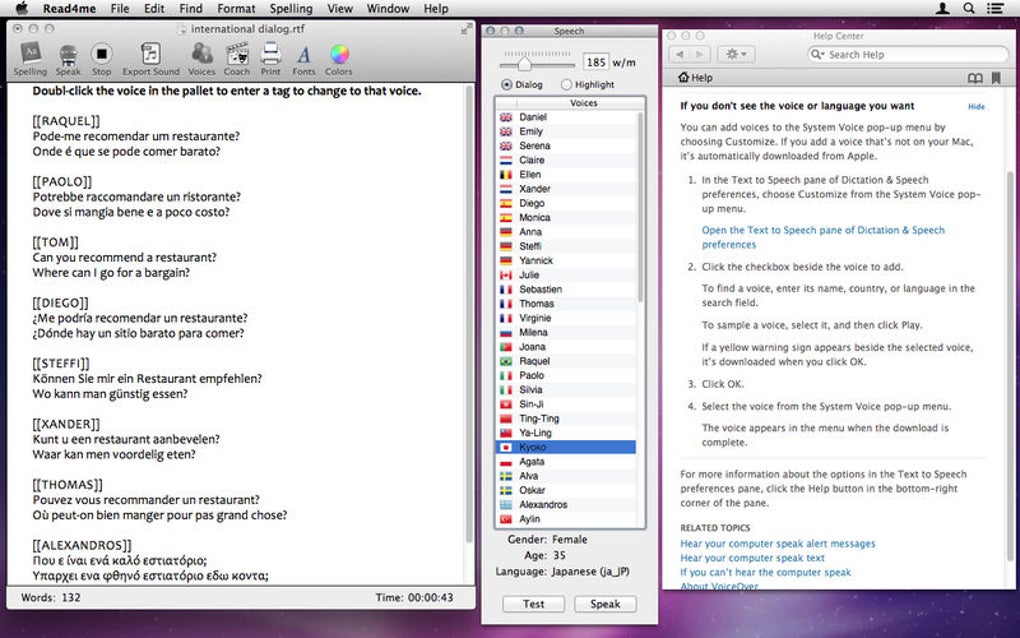Select the Raquel voice in the list
This screenshot has width=1020, height=638.
click(534, 361)
